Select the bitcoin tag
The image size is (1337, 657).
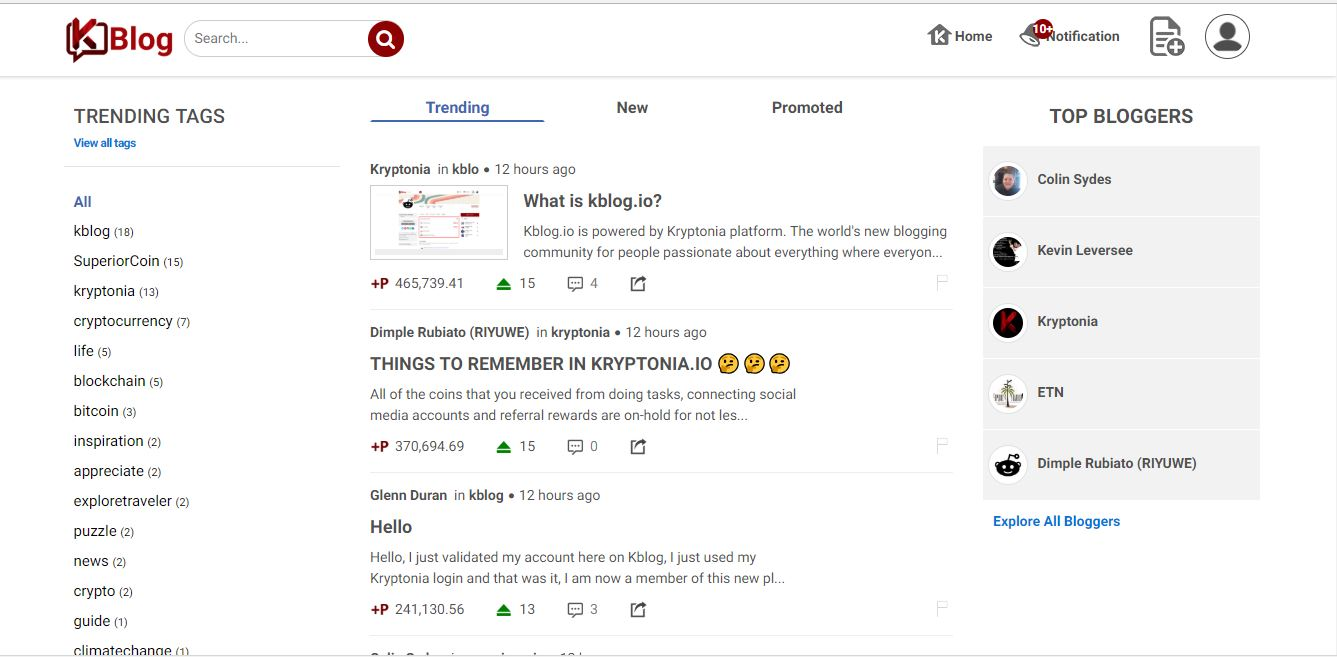pos(105,411)
